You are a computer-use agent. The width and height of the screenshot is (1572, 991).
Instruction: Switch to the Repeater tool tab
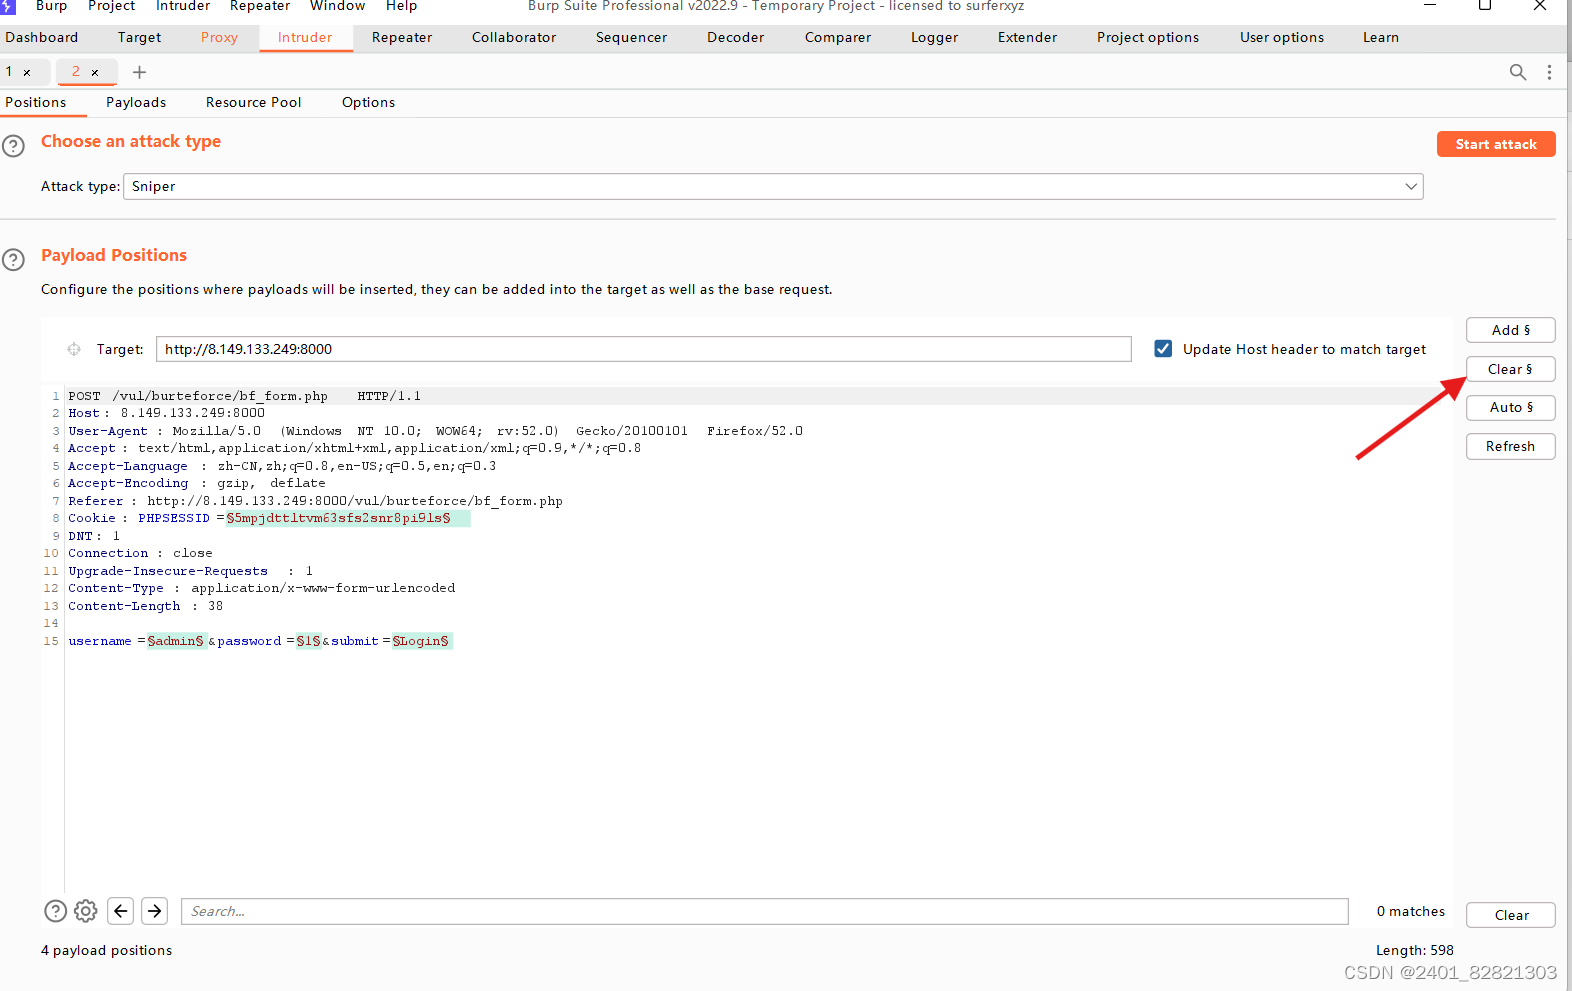402,38
